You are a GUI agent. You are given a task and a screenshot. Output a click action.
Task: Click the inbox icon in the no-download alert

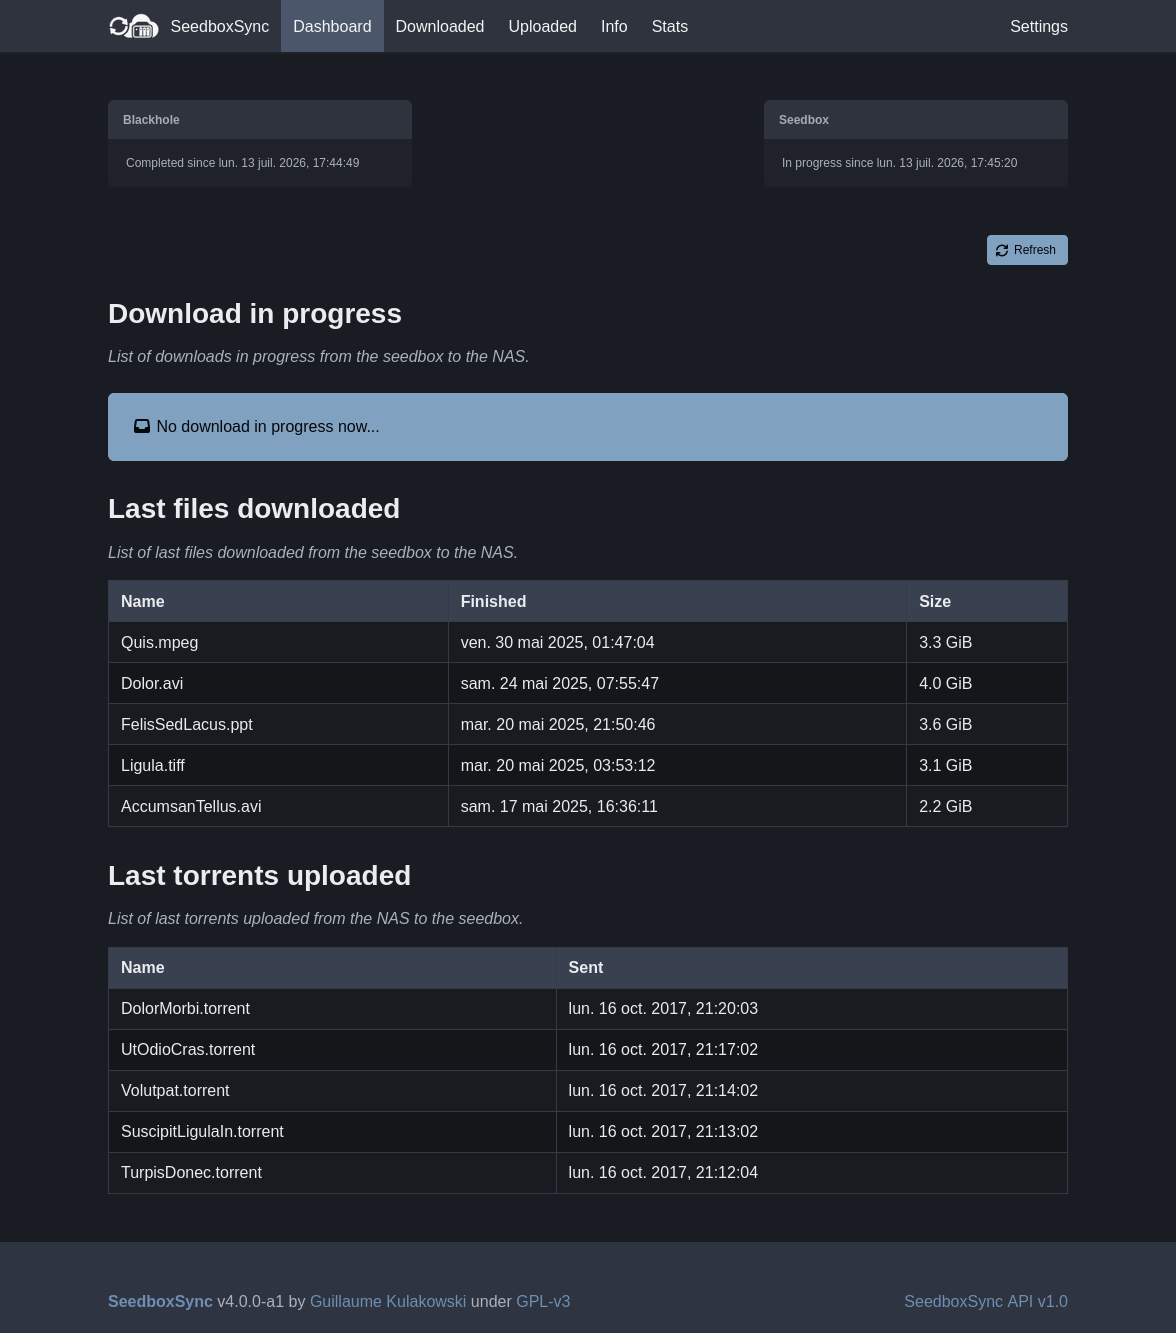[142, 426]
